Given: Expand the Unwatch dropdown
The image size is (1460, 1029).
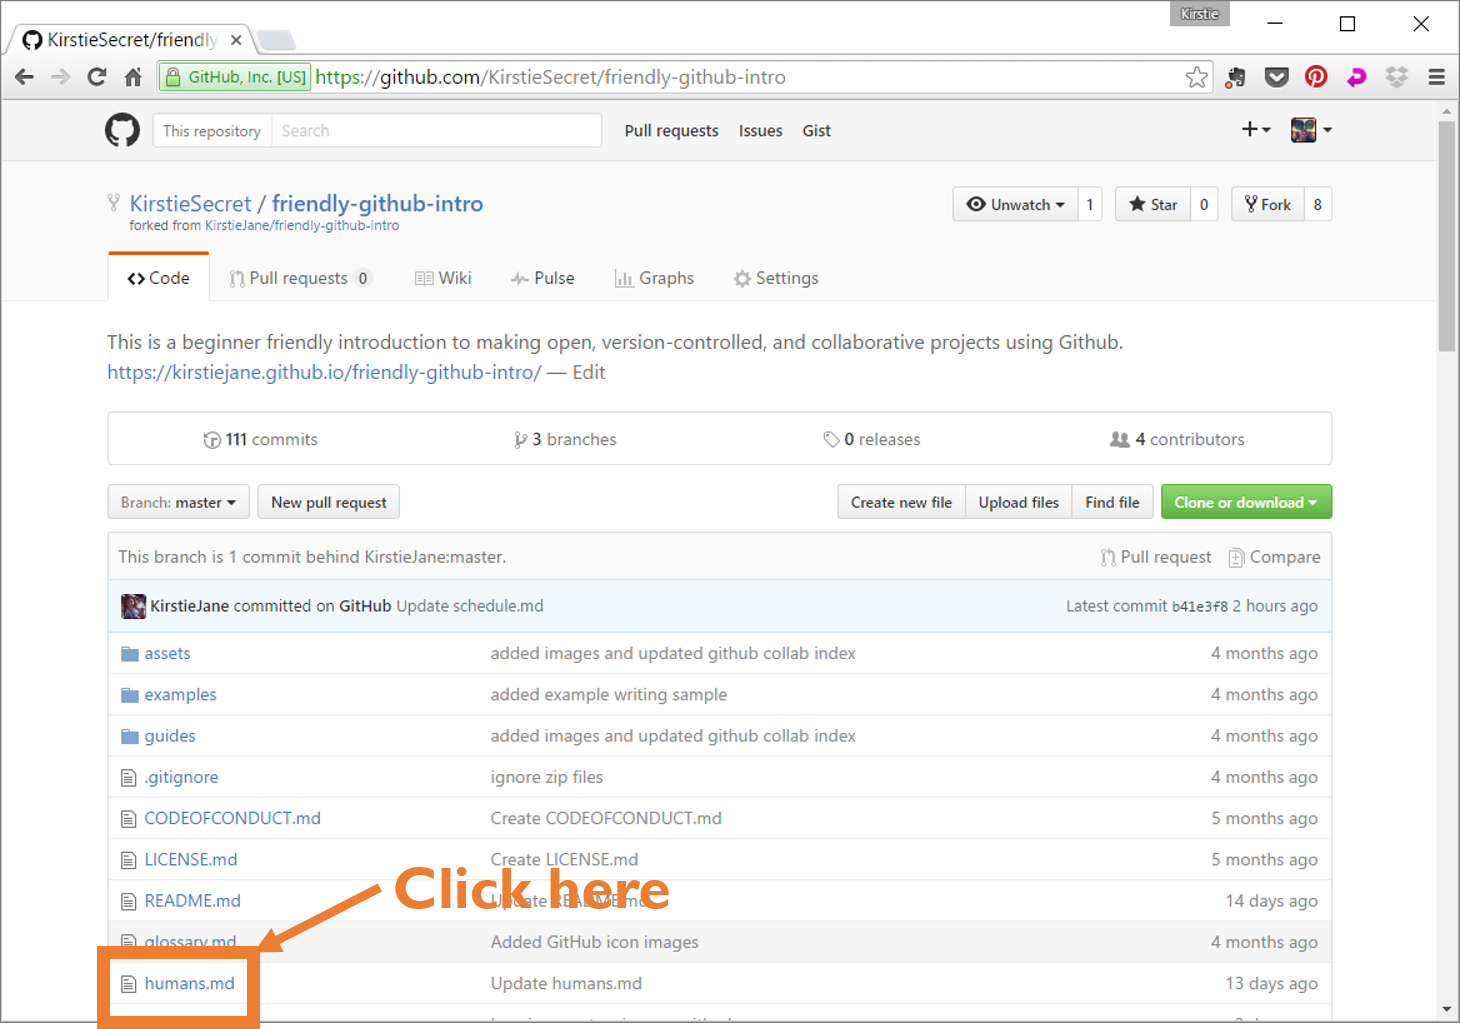Looking at the screenshot, I should click(1015, 205).
